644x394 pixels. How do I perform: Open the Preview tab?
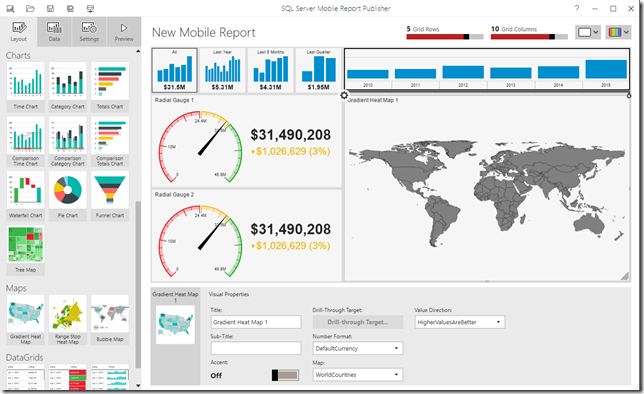coord(124,32)
